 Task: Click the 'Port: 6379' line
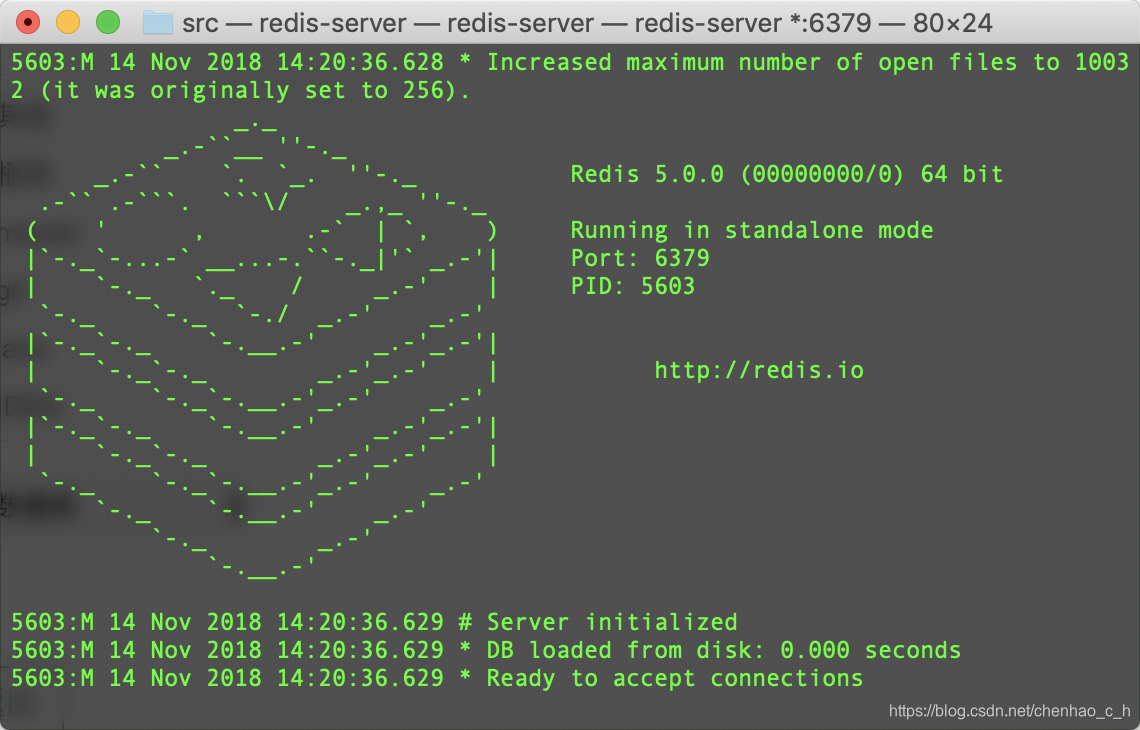640,258
